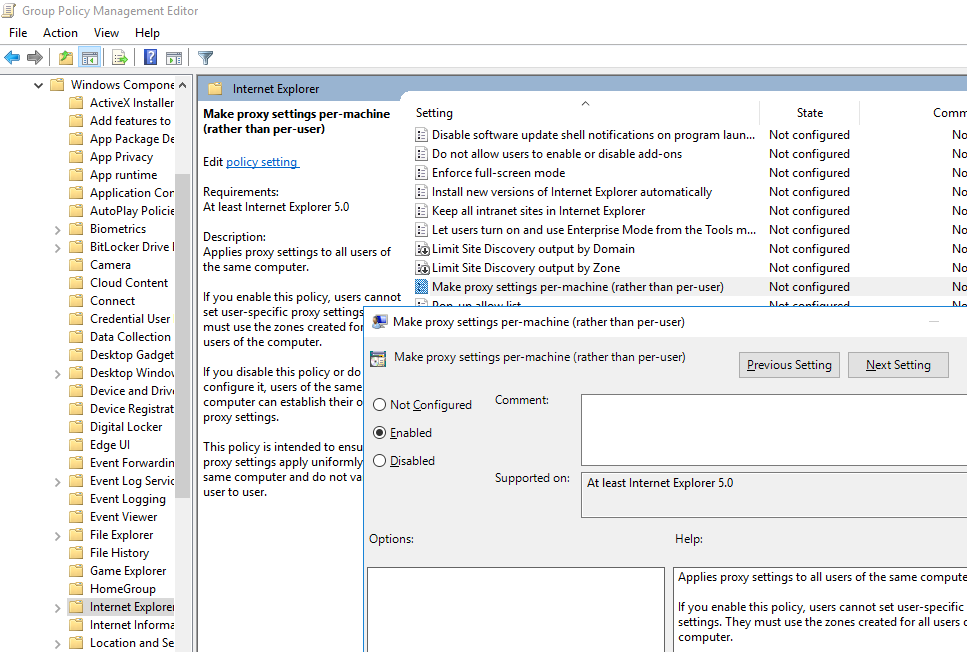967x652 pixels.
Task: Select the Disabled radio button
Action: [380, 461]
